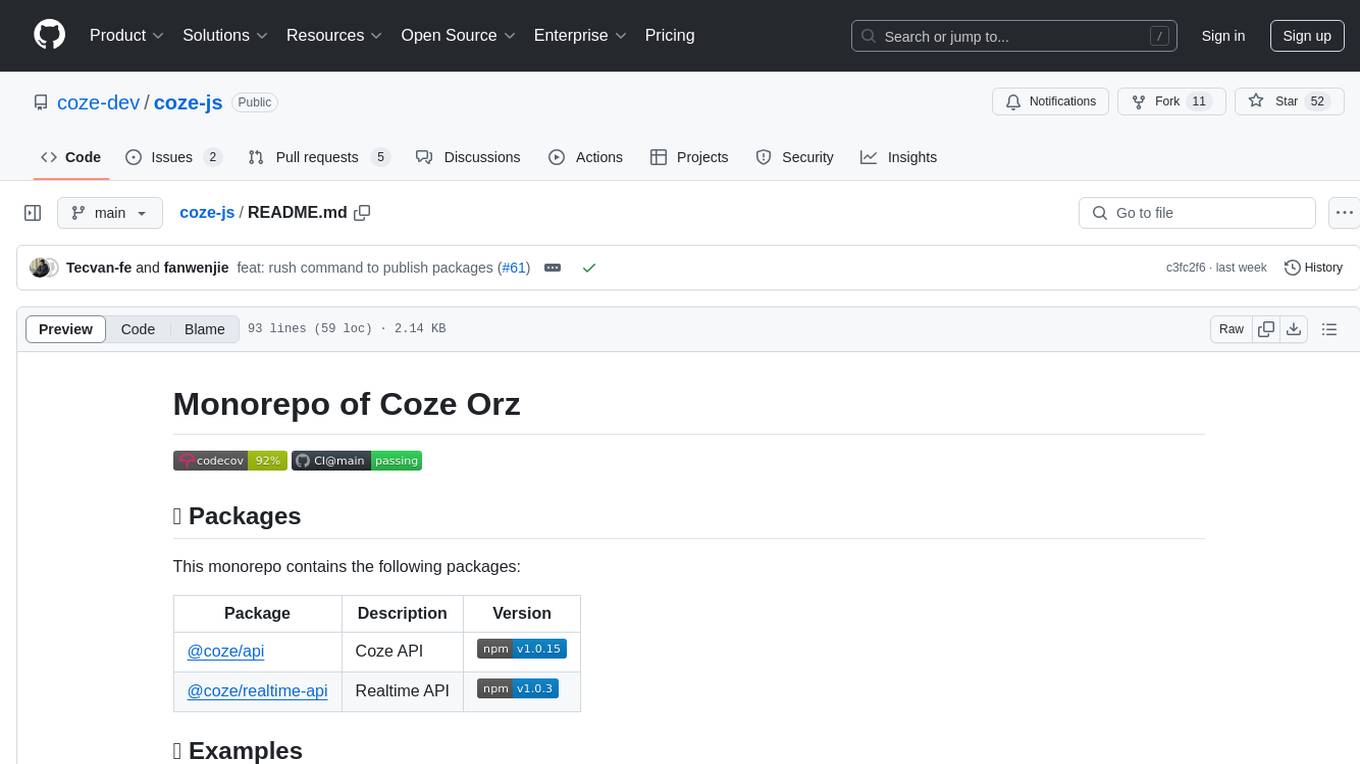Image resolution: width=1360 pixels, height=764 pixels.
Task: Open the document outline
Action: pos(1330,329)
